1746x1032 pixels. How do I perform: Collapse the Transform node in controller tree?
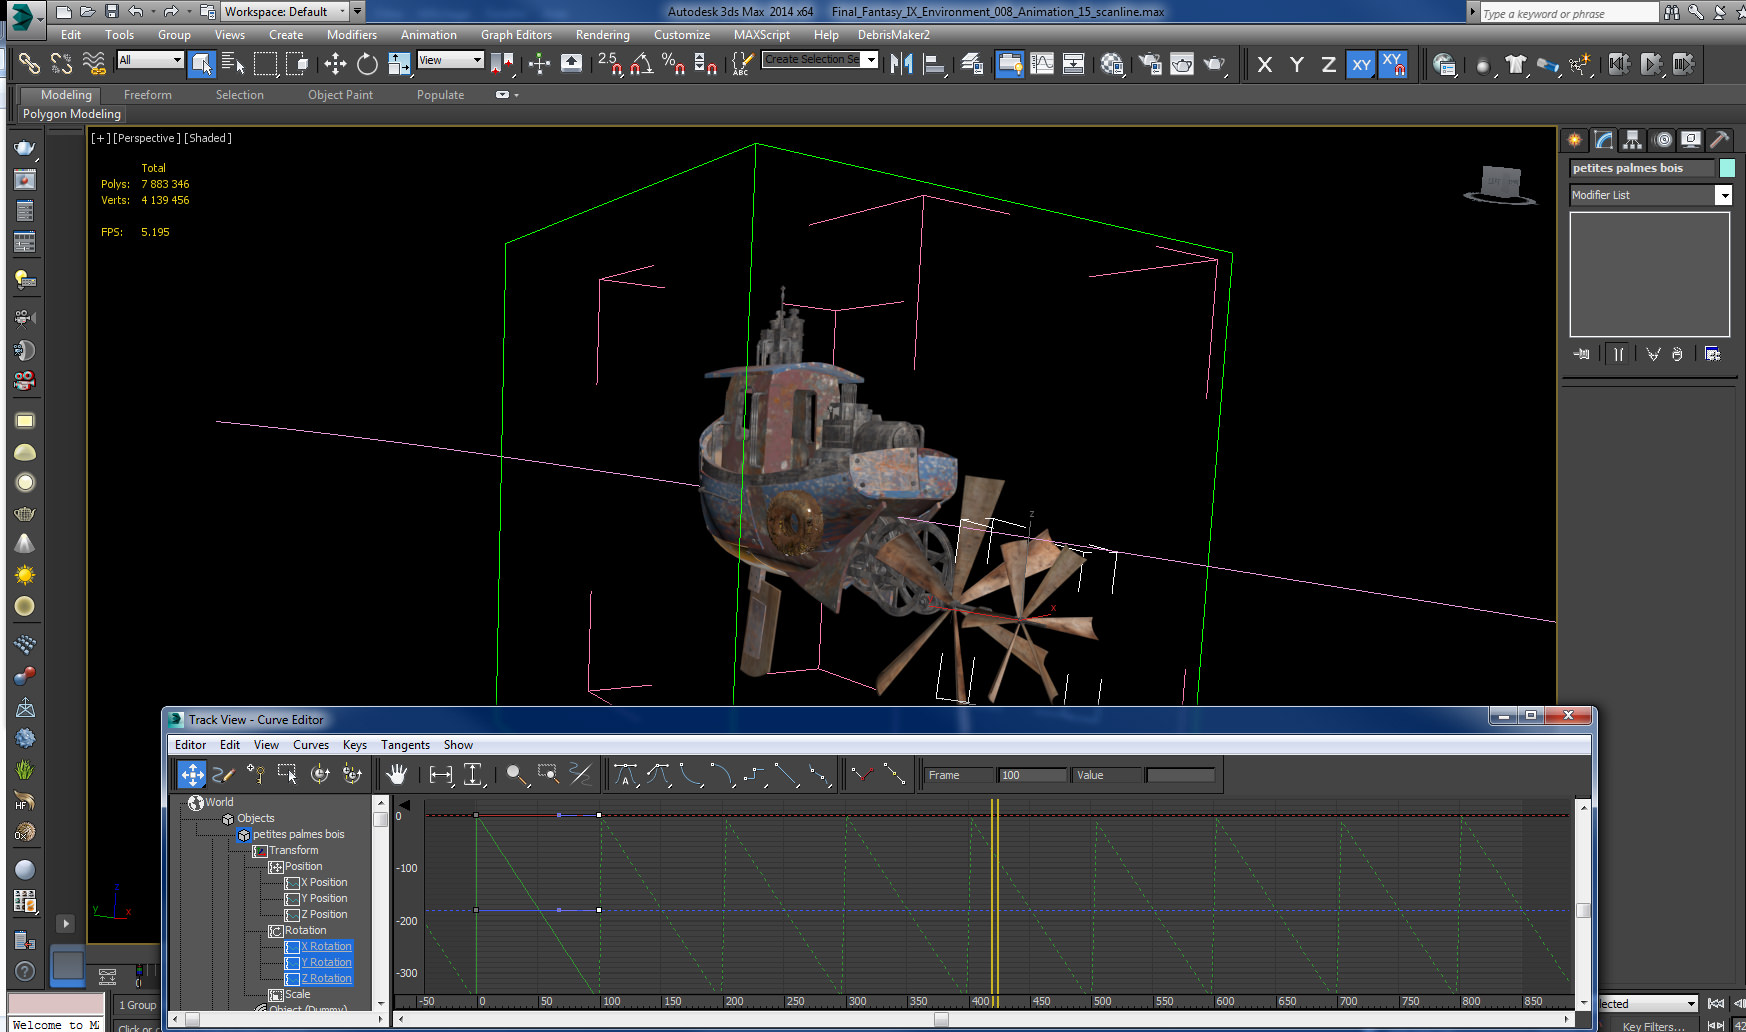click(259, 851)
